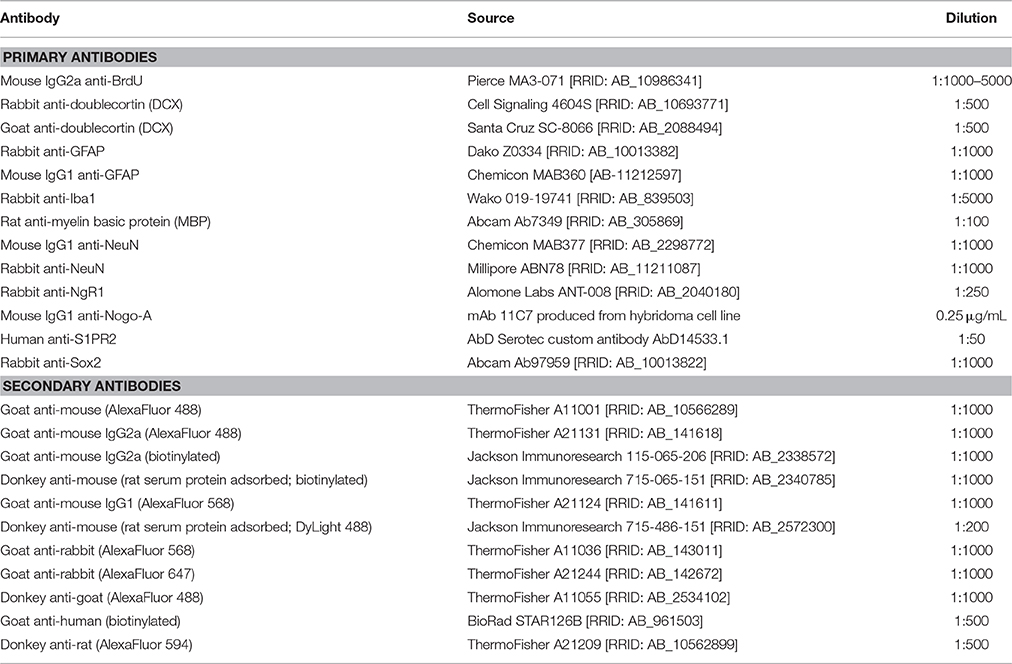Click the Dilution column header

(x=971, y=18)
